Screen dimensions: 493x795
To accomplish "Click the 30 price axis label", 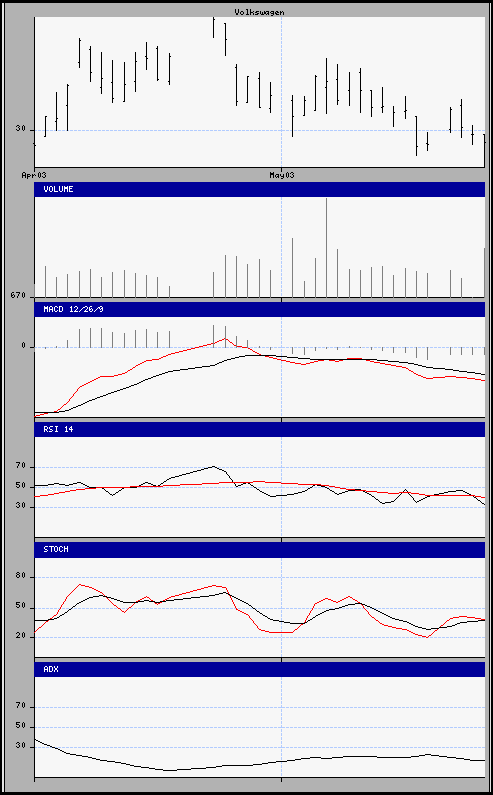I will coord(21,129).
